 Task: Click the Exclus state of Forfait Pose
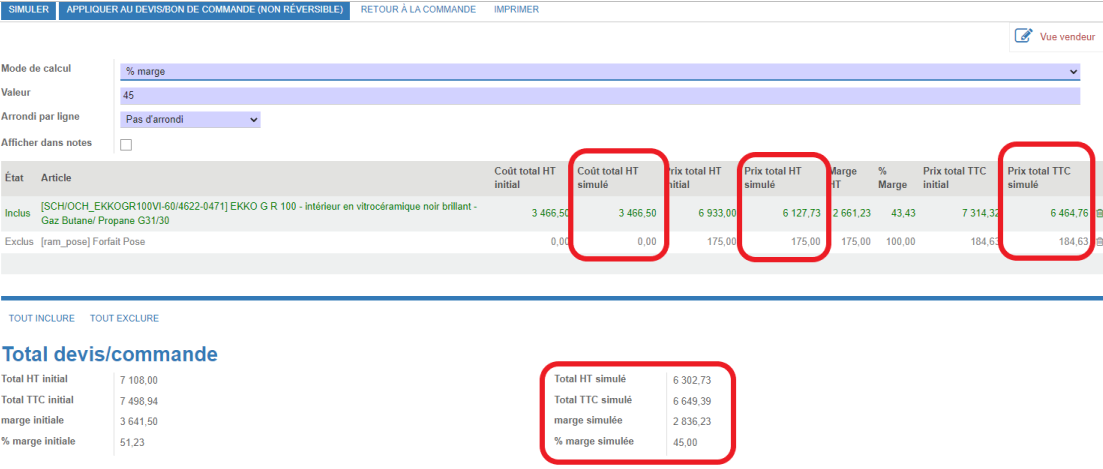tap(18, 241)
